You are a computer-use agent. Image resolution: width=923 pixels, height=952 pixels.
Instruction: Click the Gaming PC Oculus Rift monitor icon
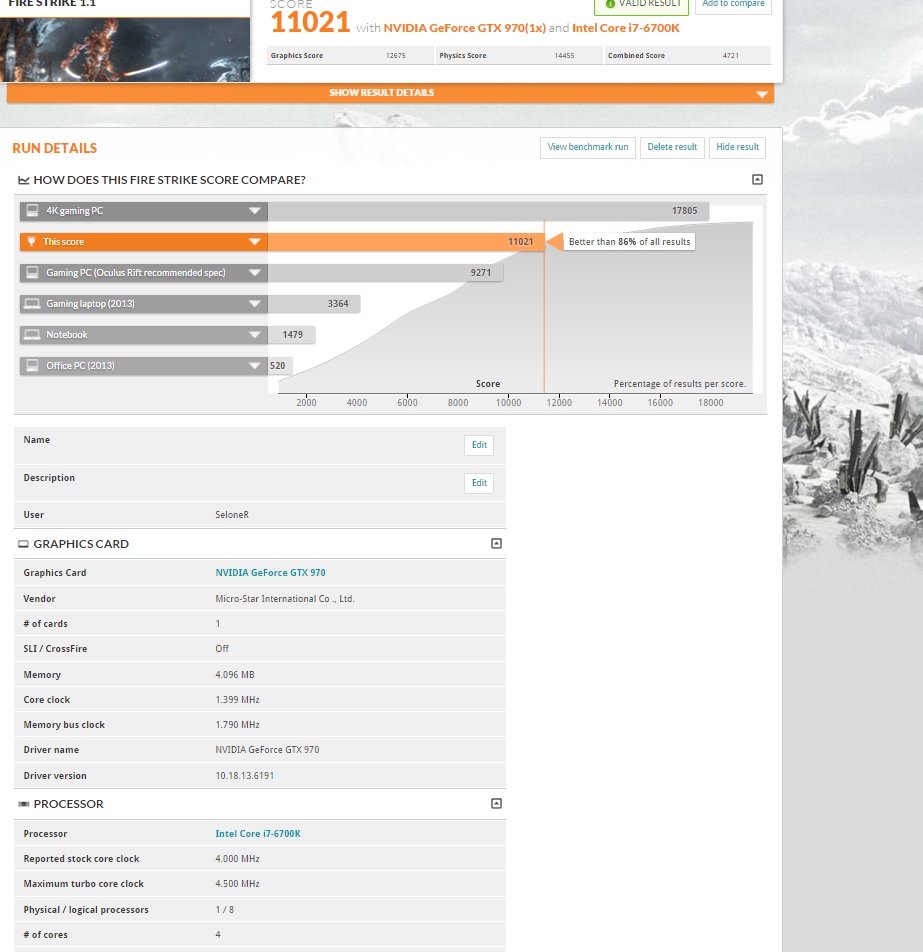(x=32, y=273)
